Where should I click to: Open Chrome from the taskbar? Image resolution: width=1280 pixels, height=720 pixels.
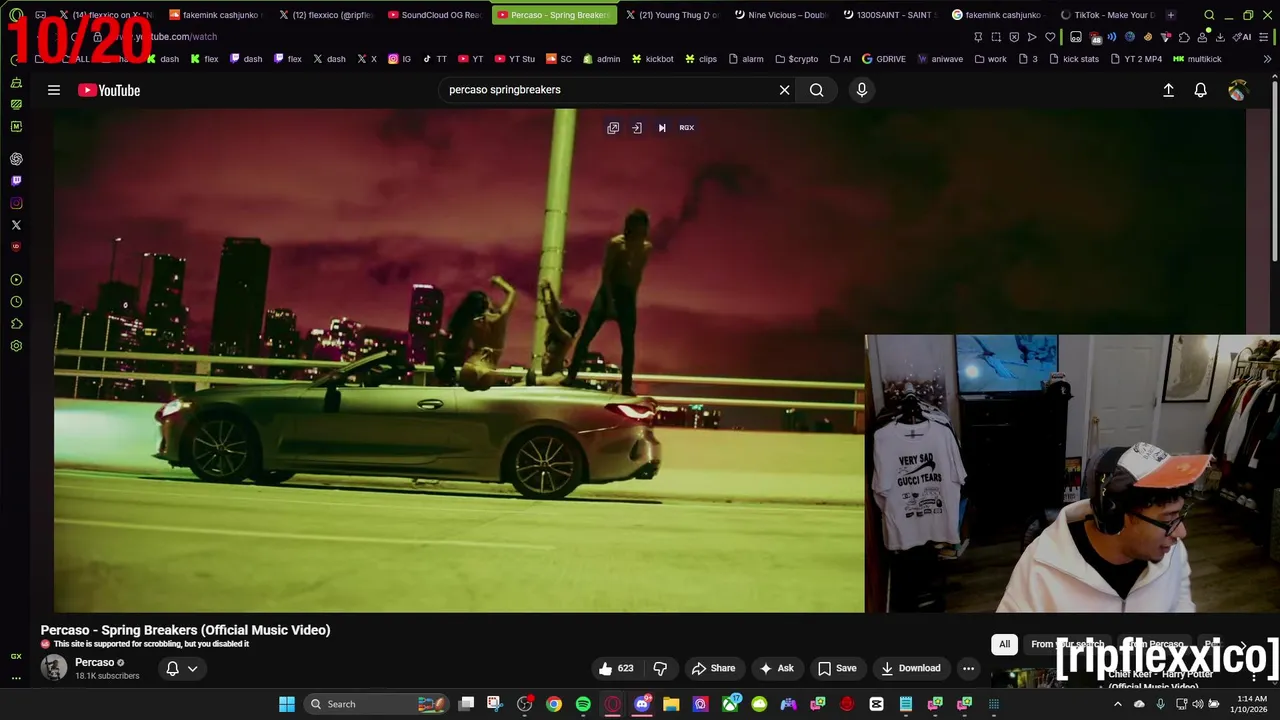pyautogui.click(x=554, y=704)
